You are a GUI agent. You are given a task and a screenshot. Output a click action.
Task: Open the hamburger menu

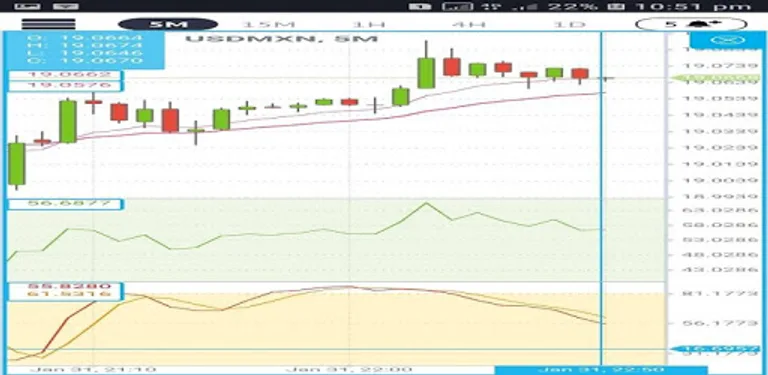48,24
